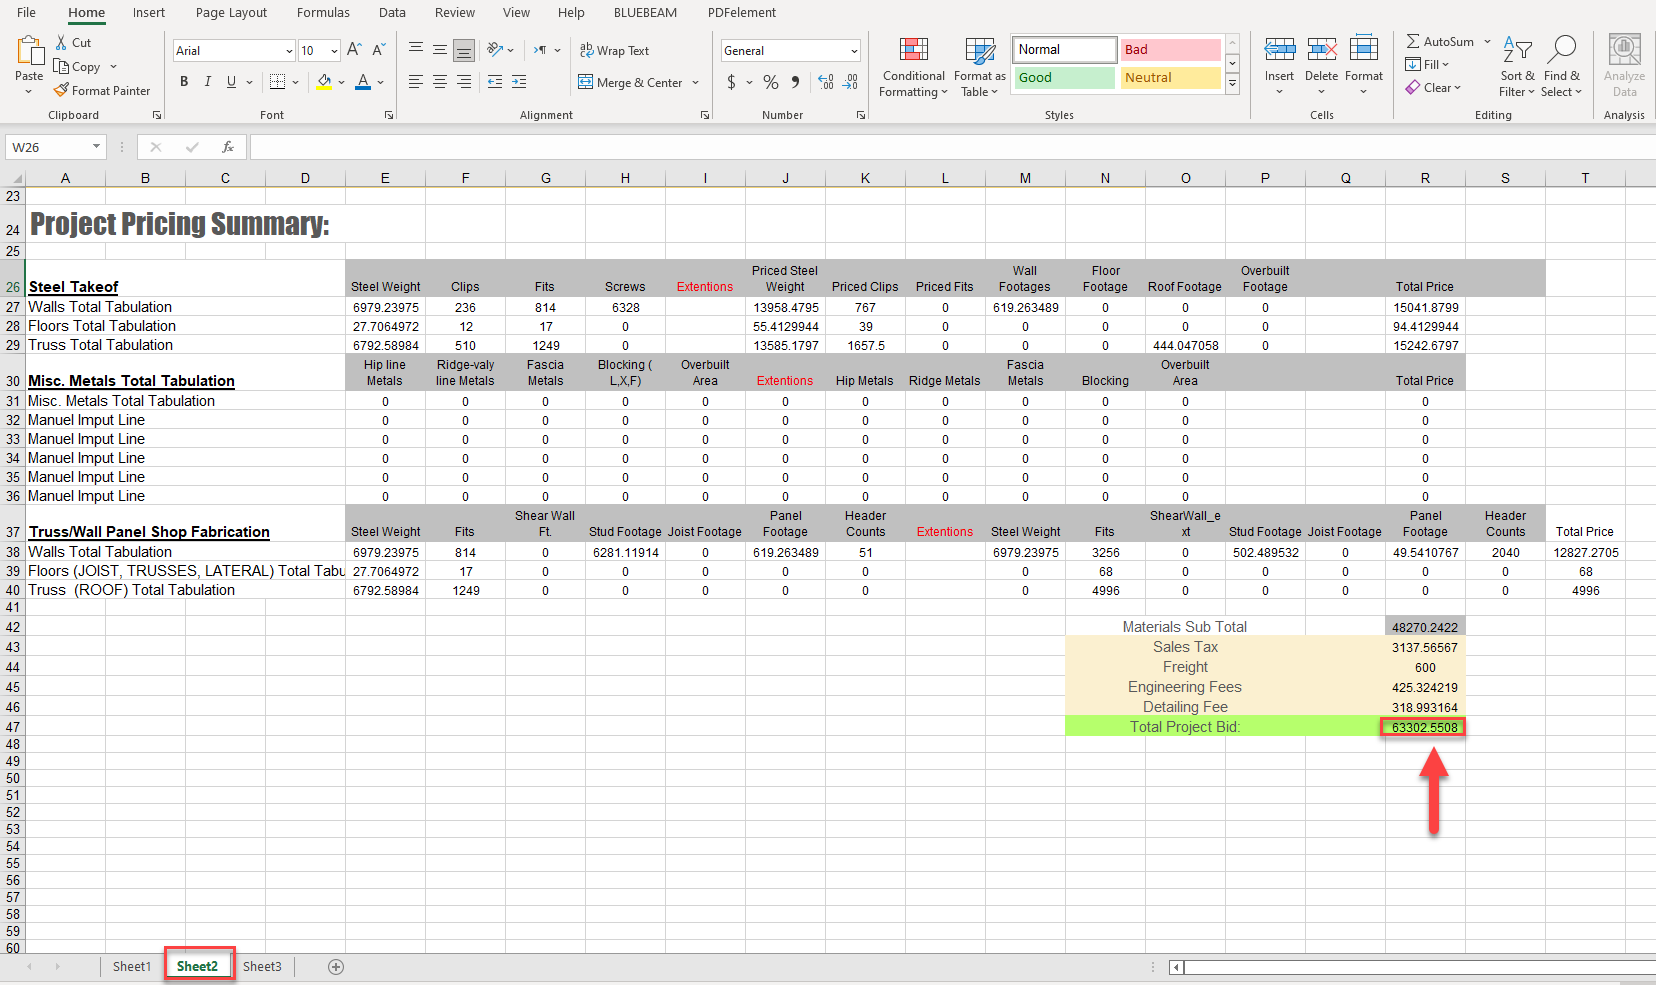Open Conditional Formatting
Screen dimensions: 1656x985
click(912, 66)
